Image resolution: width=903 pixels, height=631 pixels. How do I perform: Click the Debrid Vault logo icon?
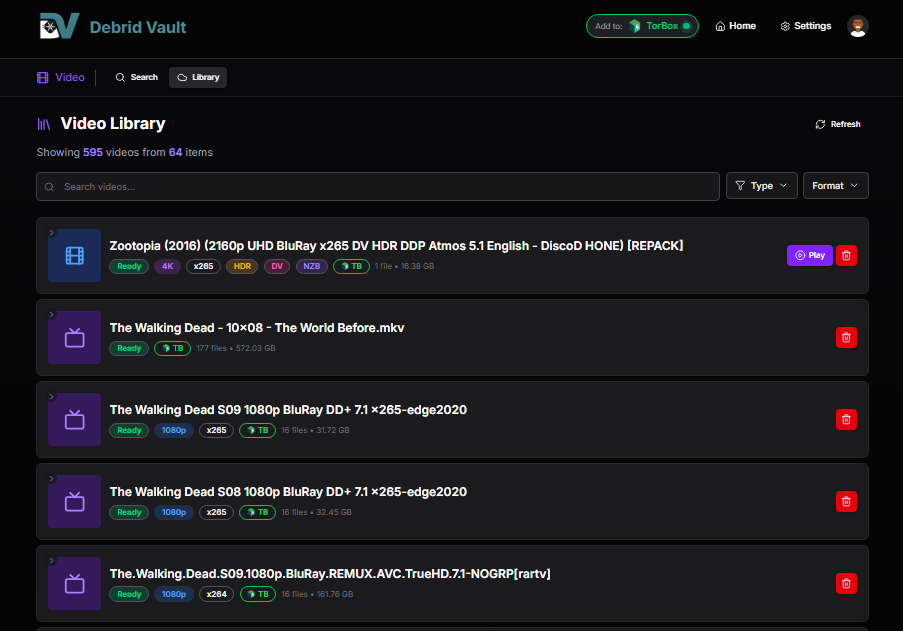(59, 26)
